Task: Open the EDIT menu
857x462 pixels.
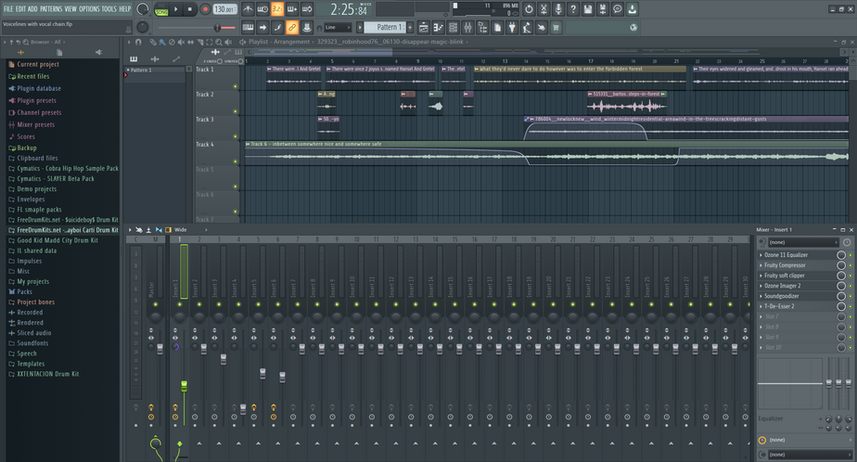Action: pyautogui.click(x=20, y=9)
